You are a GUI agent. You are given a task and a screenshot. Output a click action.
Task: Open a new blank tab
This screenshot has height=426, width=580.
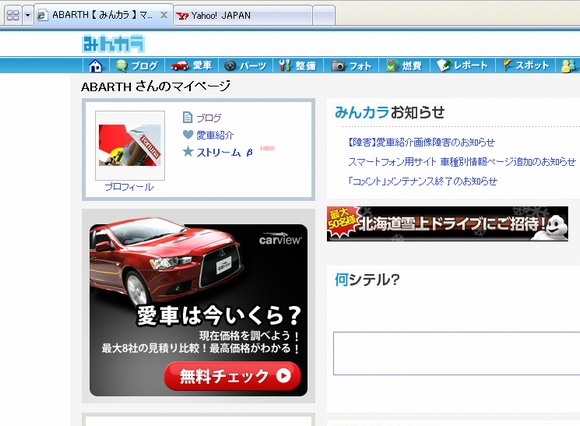pos(324,16)
